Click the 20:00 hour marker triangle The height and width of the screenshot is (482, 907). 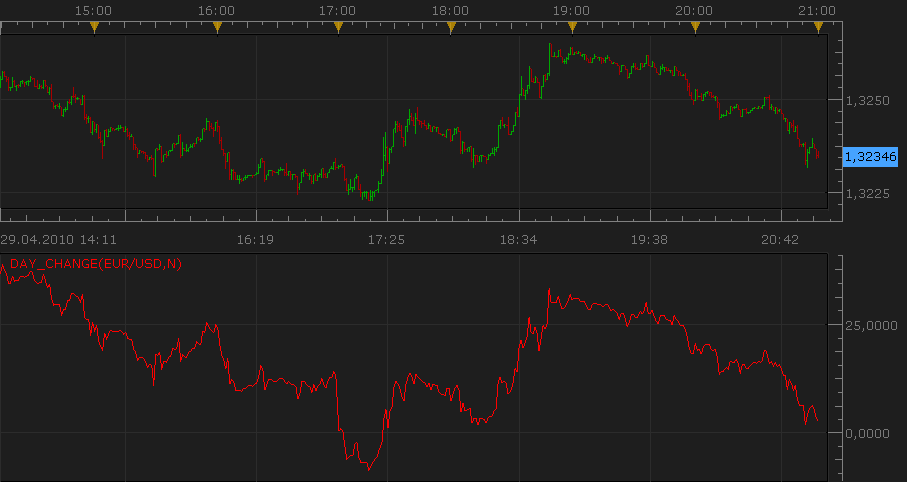tap(695, 27)
